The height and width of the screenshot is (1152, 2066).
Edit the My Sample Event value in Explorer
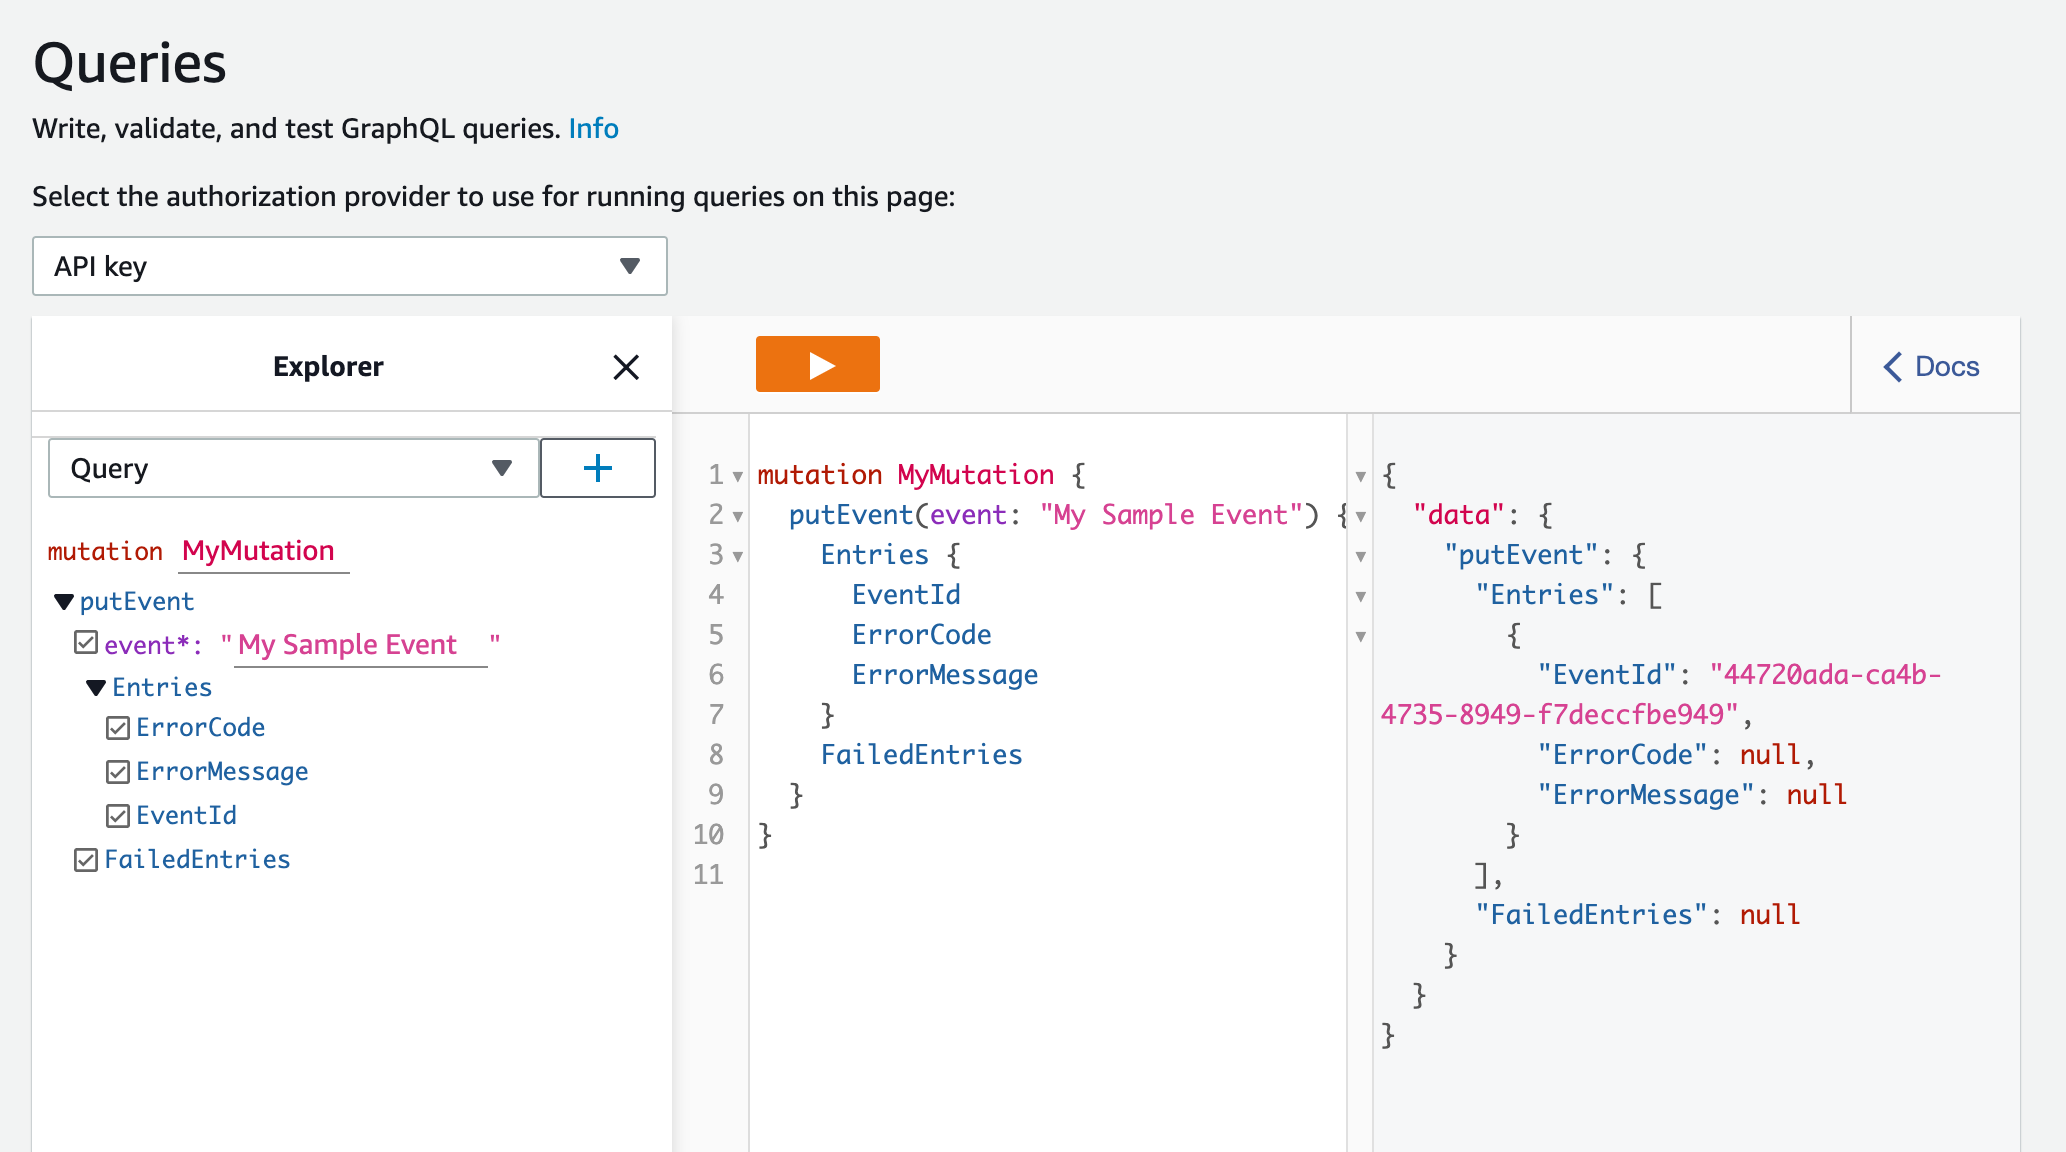360,645
